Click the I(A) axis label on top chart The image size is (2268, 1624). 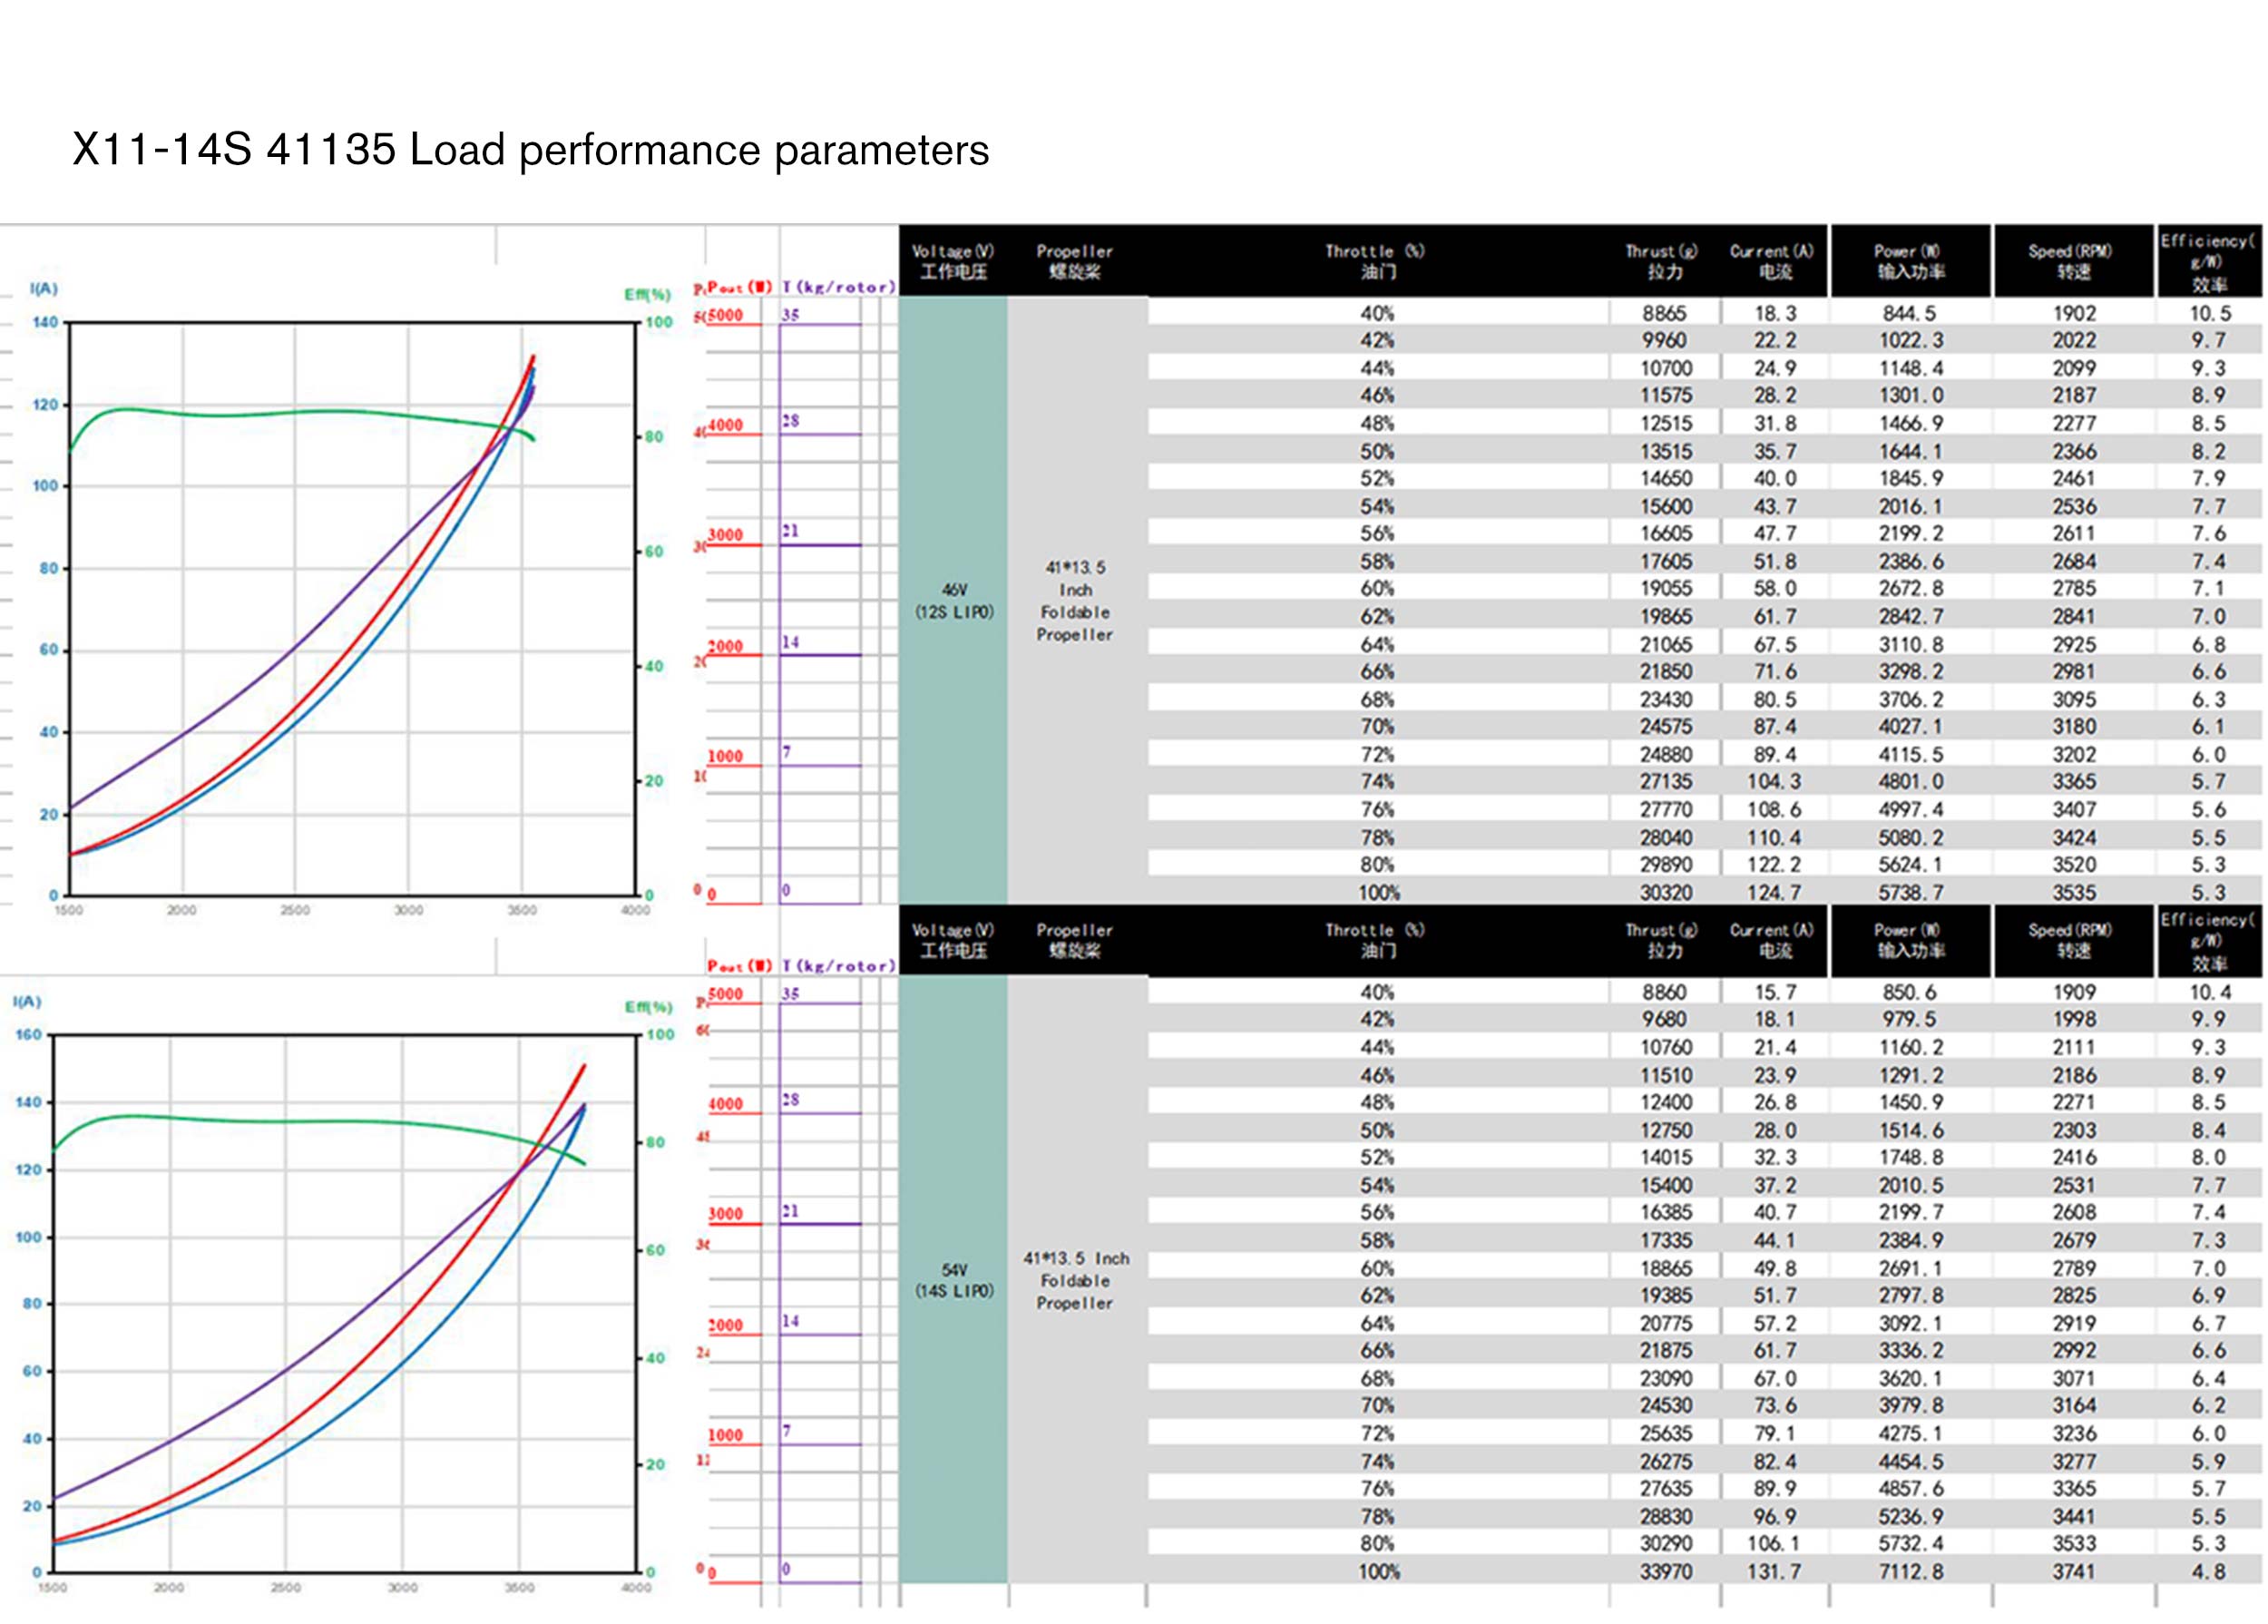tap(44, 289)
